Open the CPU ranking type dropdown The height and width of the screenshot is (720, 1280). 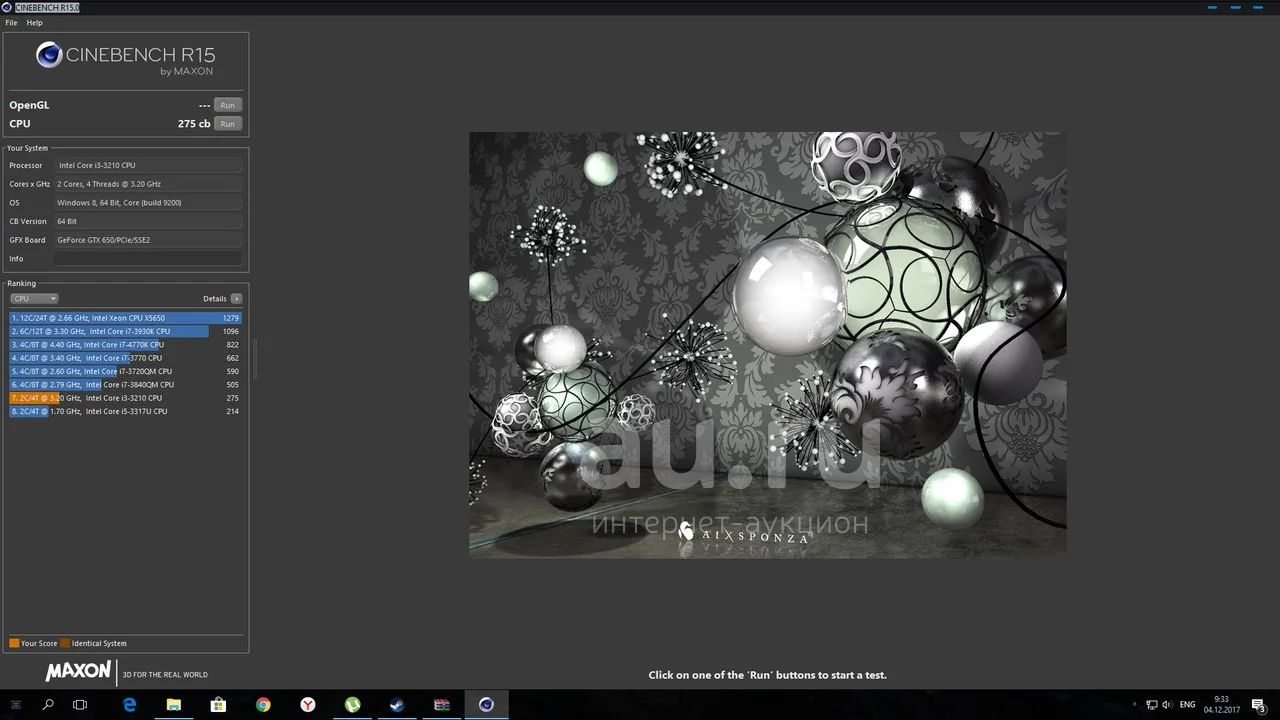pyautogui.click(x=34, y=299)
